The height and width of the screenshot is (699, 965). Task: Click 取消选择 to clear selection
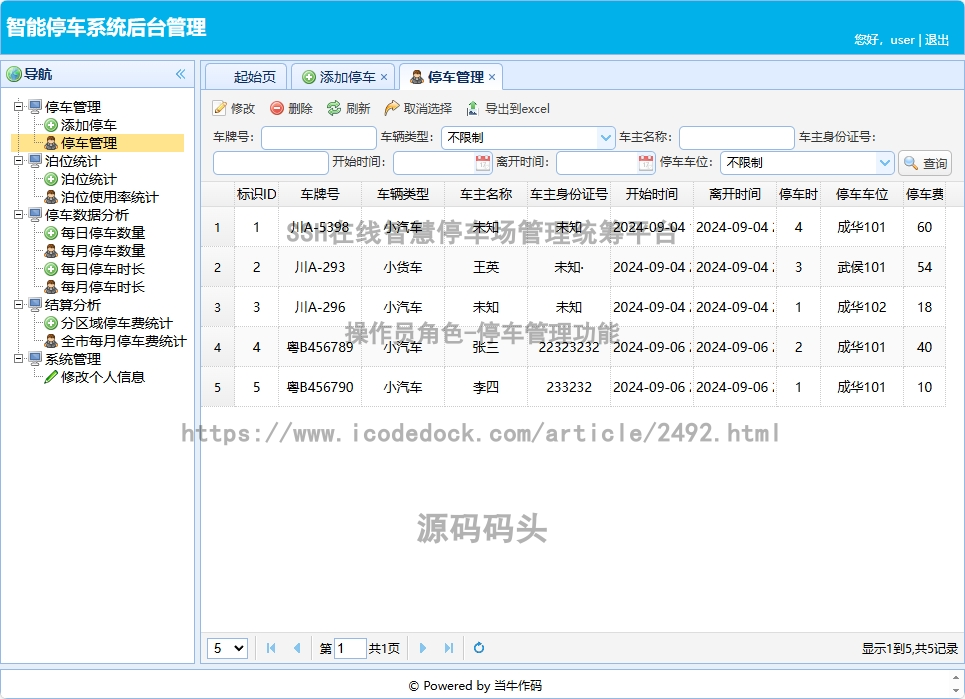(x=418, y=108)
